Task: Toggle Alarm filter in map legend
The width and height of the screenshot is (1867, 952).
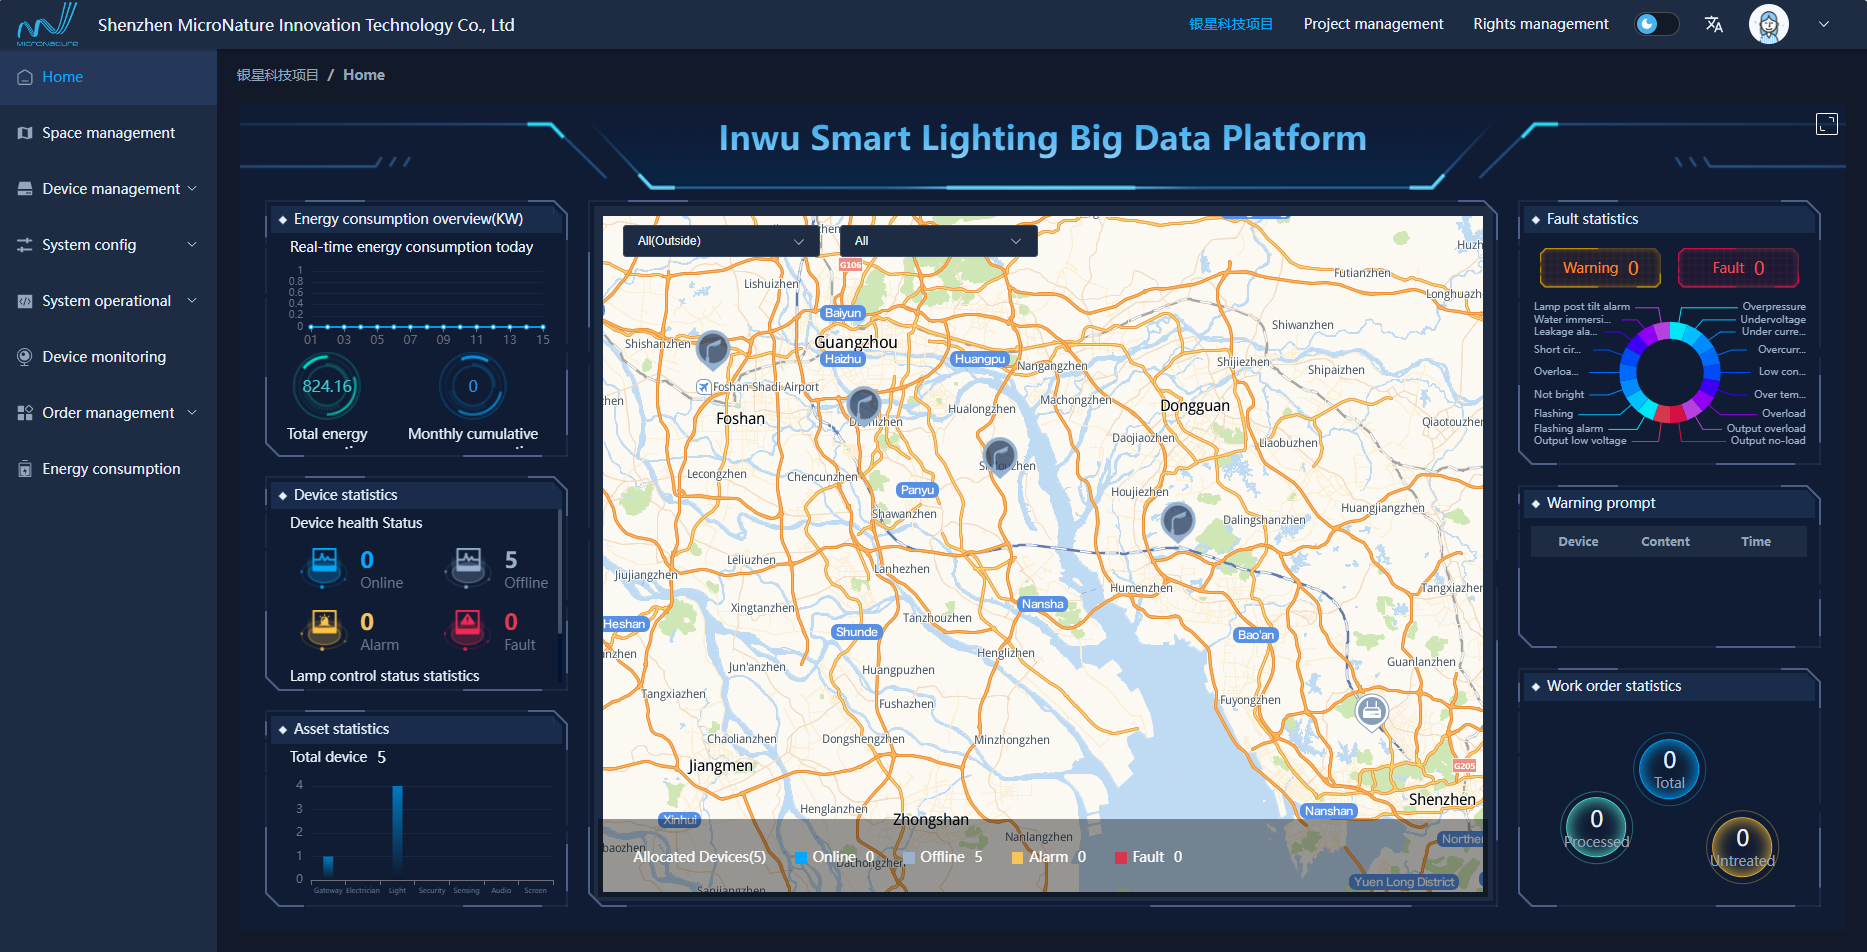Action: click(x=1047, y=857)
